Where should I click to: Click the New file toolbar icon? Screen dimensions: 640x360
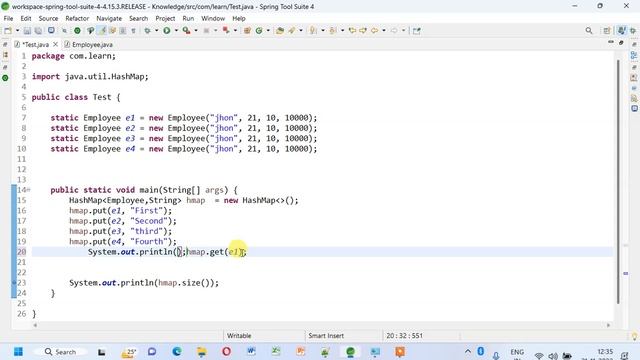(x=8, y=31)
